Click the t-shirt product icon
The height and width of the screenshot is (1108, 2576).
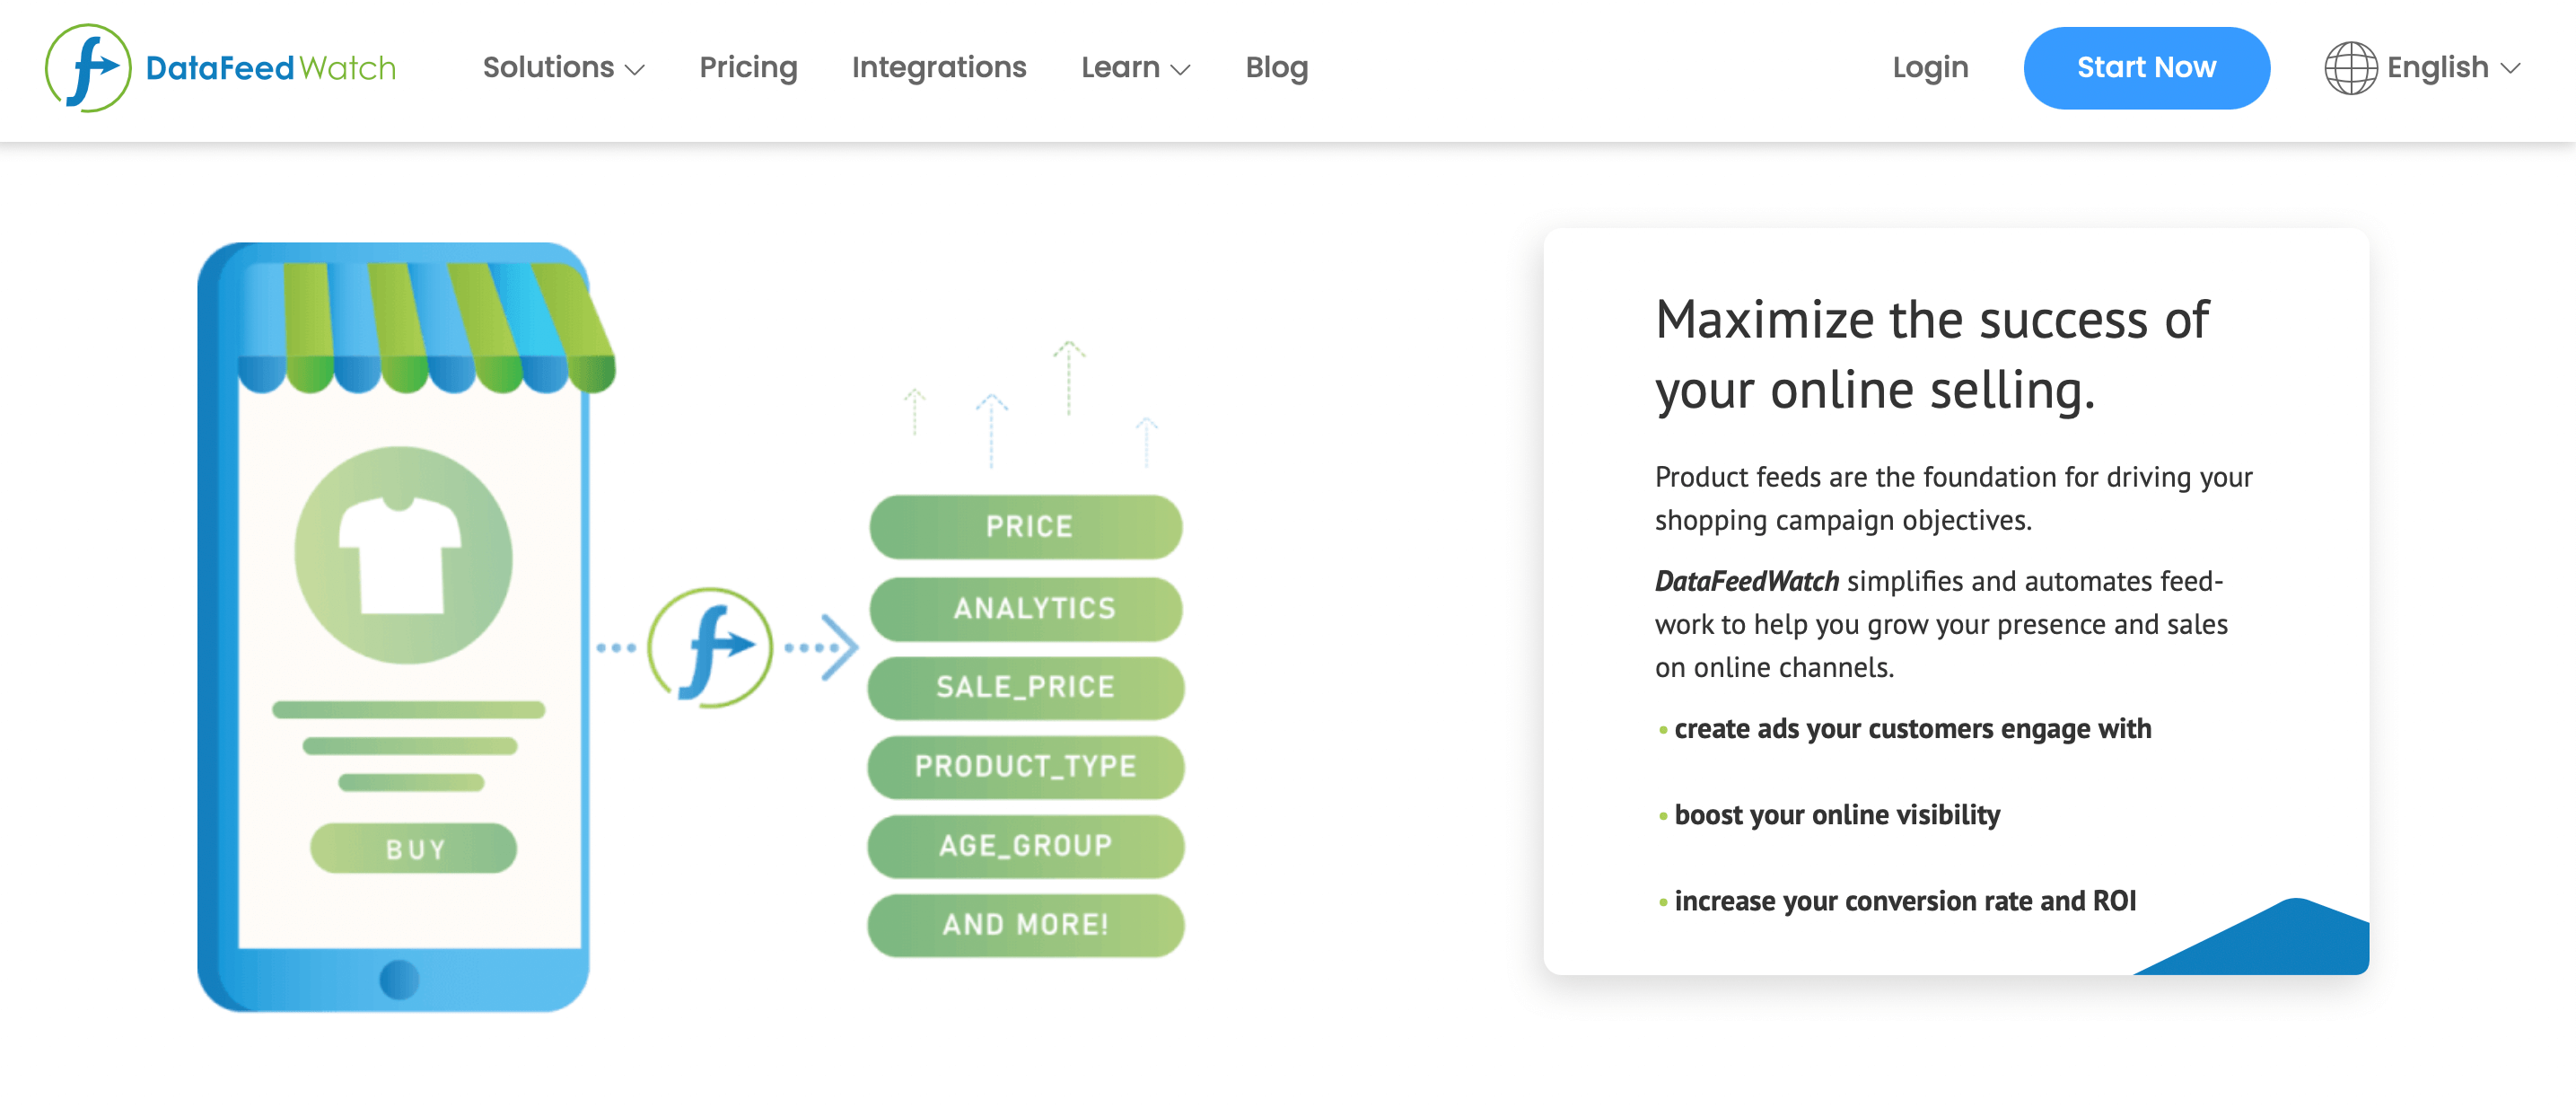point(403,555)
